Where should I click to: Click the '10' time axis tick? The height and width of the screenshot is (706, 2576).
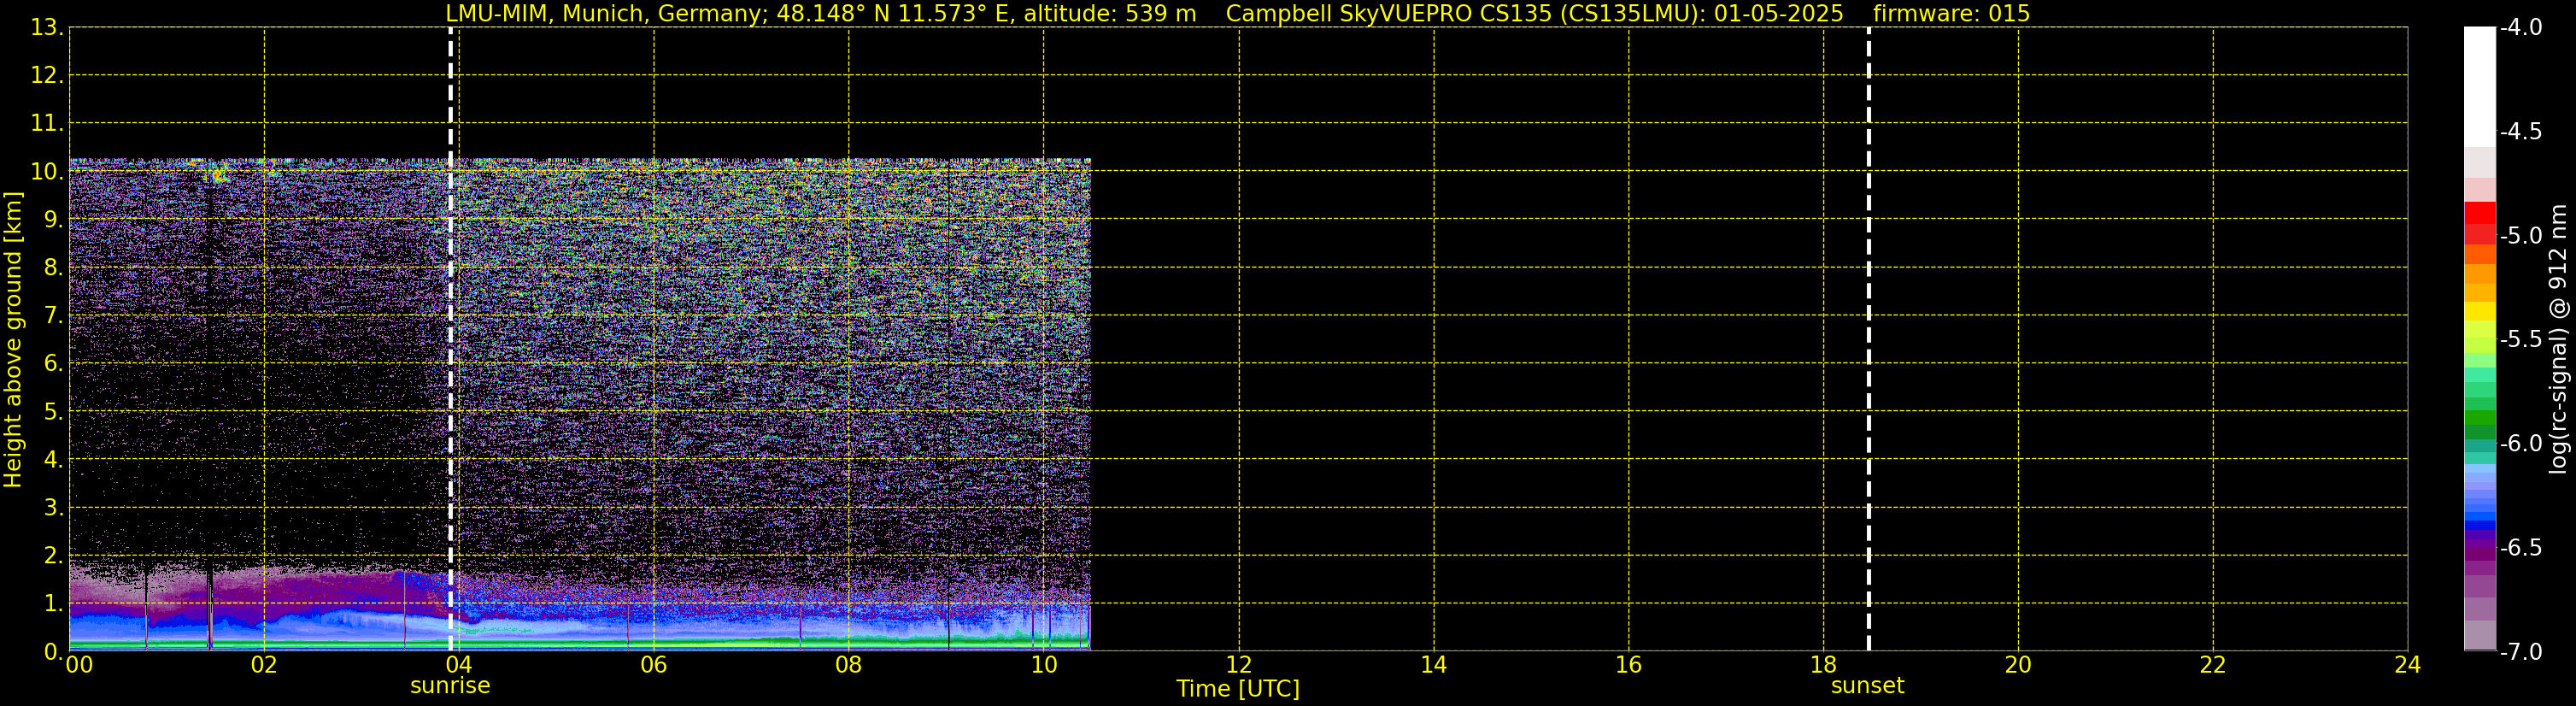point(1044,665)
